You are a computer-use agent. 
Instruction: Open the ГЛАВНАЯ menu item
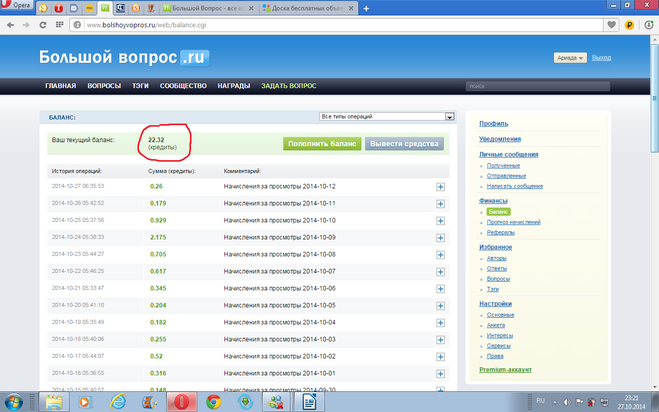61,86
